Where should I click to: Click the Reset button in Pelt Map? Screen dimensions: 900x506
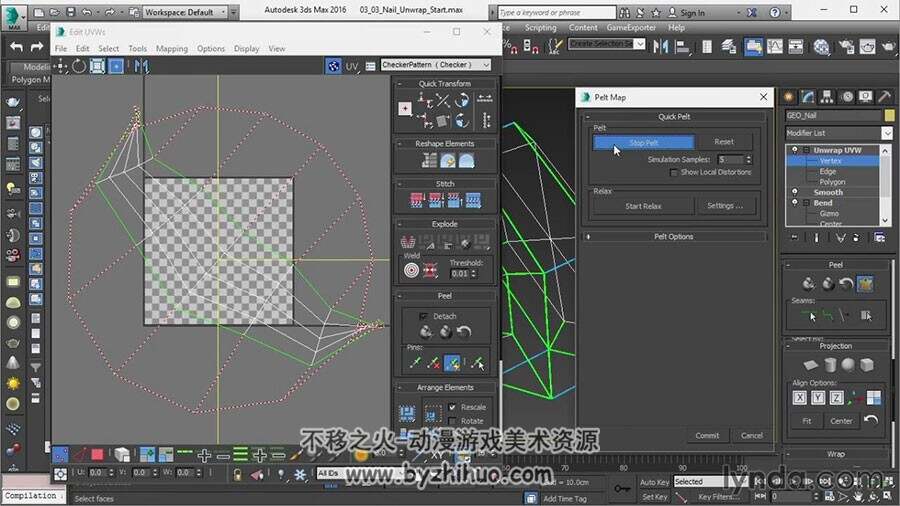coord(724,142)
